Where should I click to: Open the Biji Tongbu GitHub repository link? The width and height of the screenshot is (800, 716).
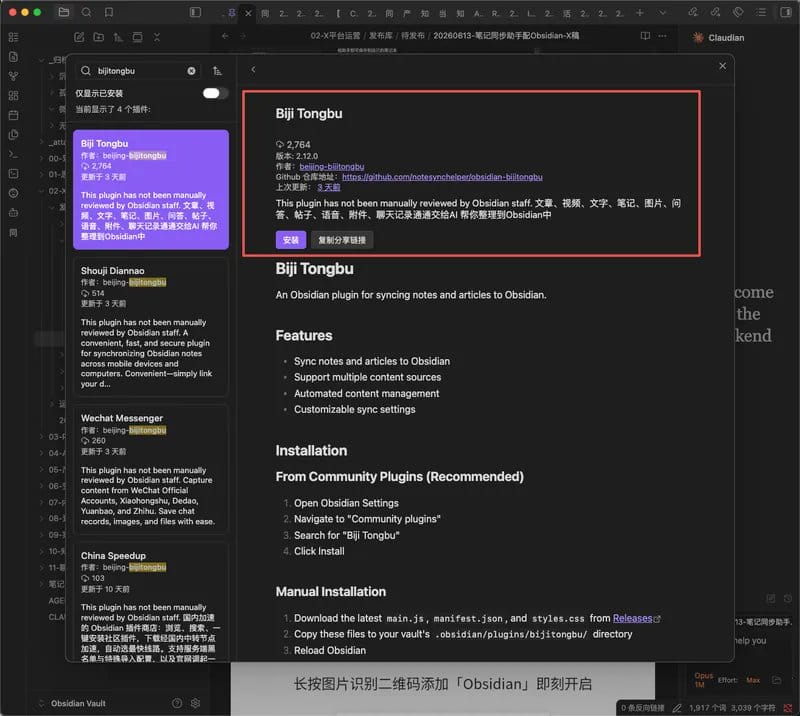coord(442,177)
